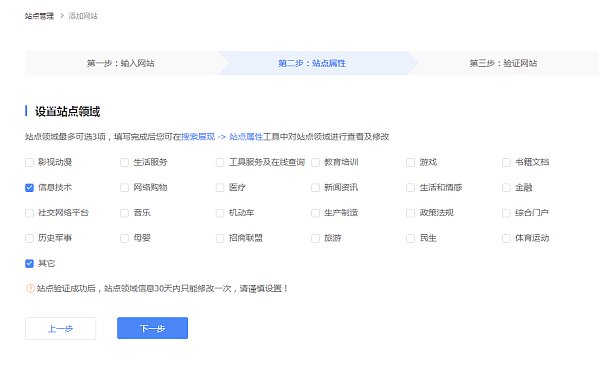Click the warning info icon beside the notice
600x369 pixels.
(x=30, y=288)
